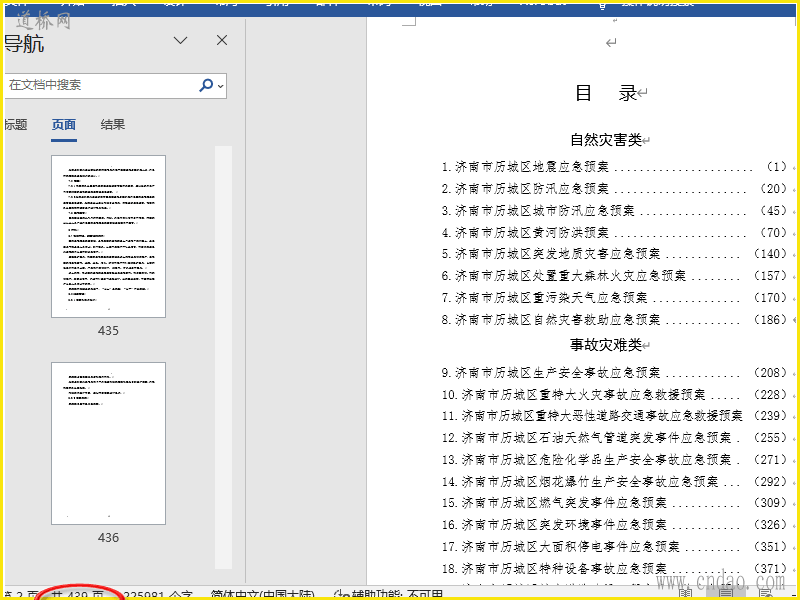Viewport: 800px width, 600px height.
Task: Click entry 14 烟花爆竹生产安全事故预案
Action: click(x=580, y=482)
